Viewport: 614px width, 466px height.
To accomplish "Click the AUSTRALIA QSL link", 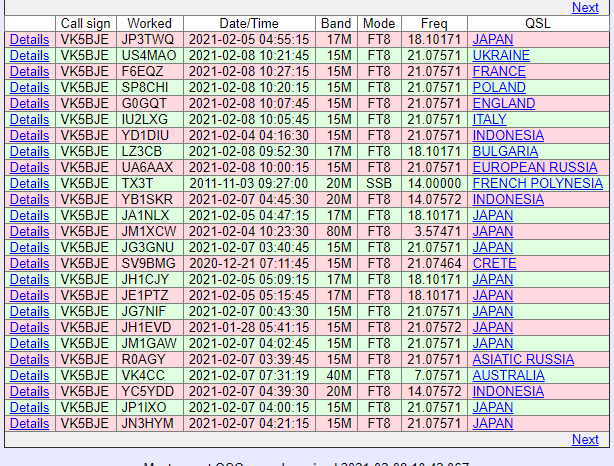I will tap(508, 375).
